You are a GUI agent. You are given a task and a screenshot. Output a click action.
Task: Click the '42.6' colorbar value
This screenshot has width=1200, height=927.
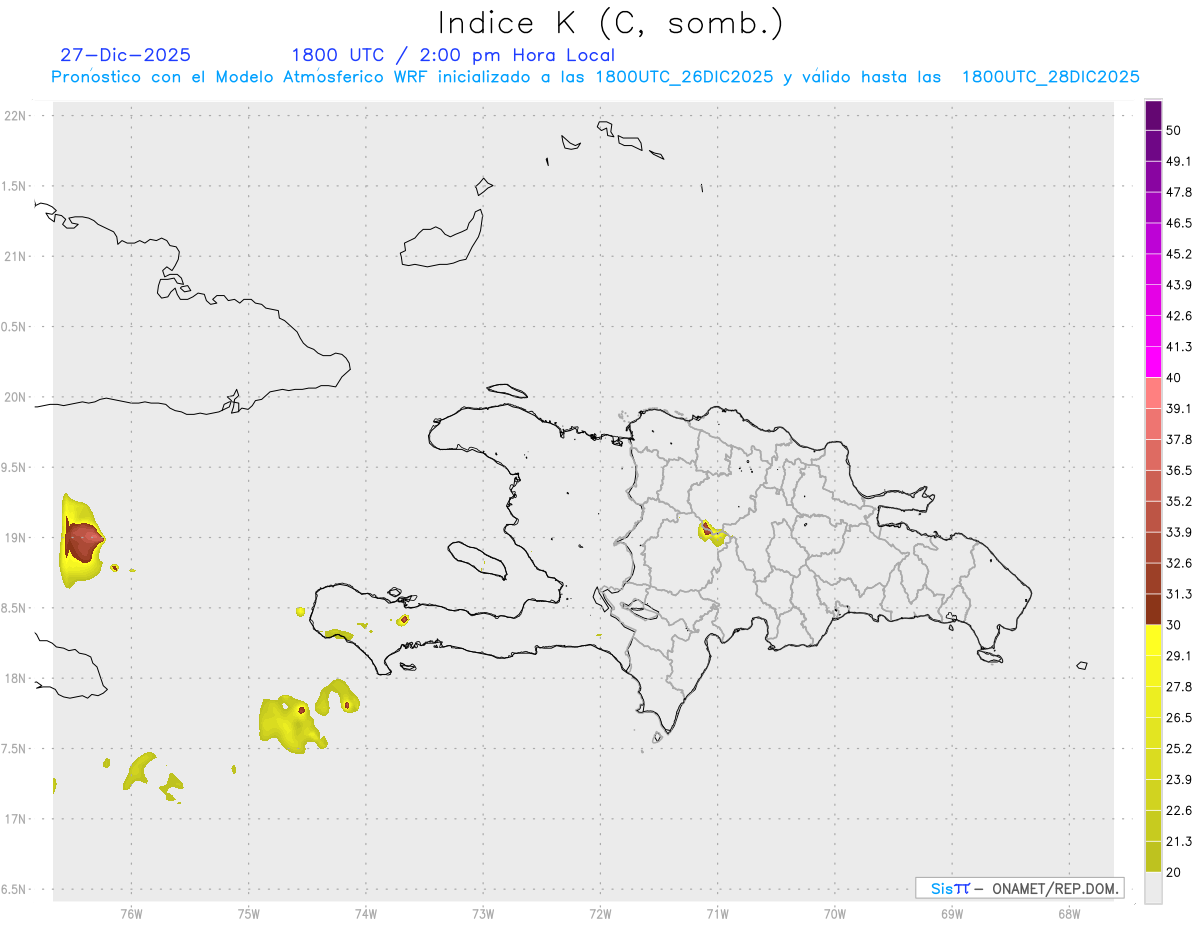pyautogui.click(x=1179, y=316)
